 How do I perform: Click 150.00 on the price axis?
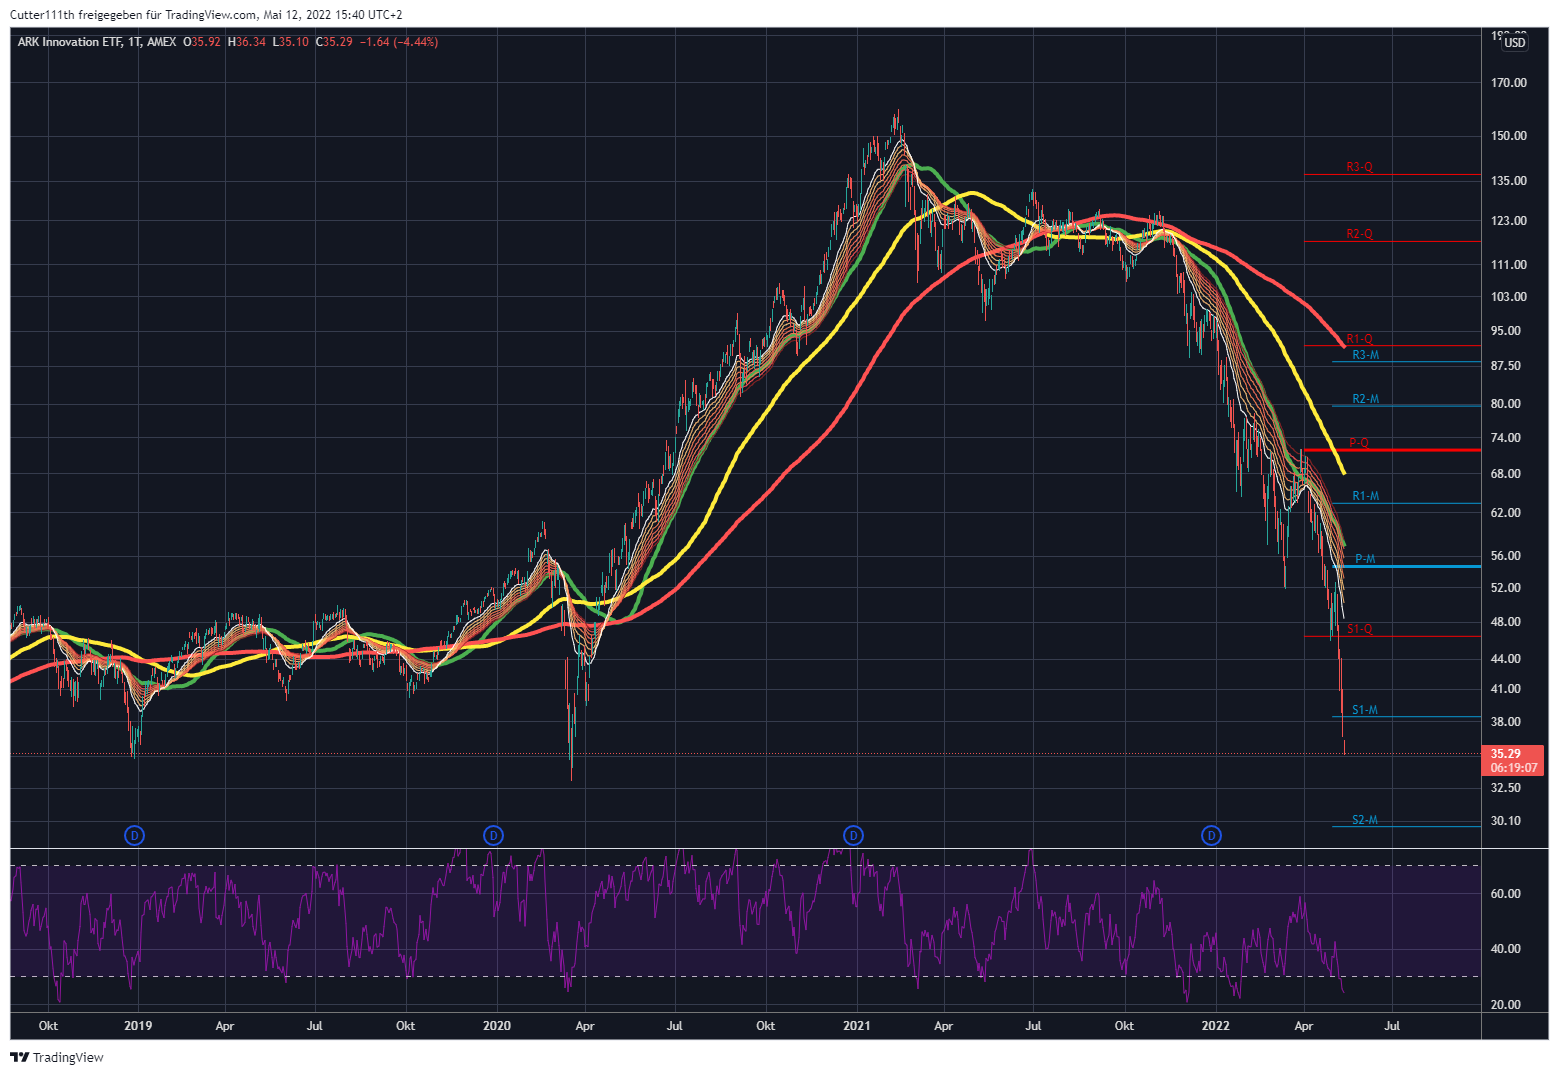click(1509, 136)
